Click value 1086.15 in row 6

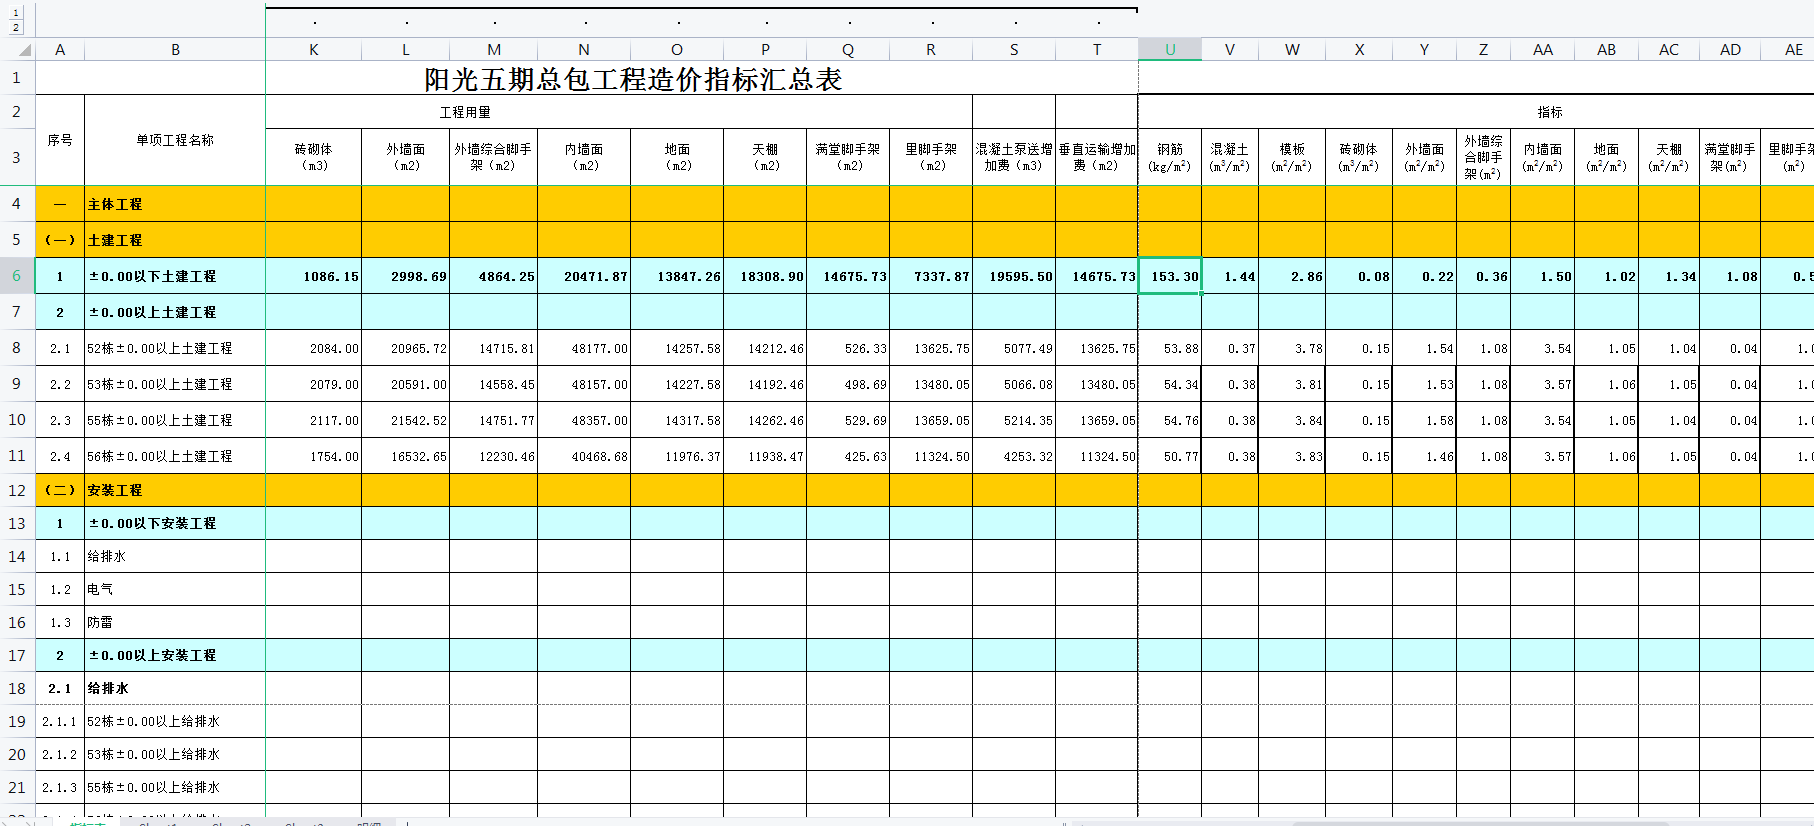(331, 276)
